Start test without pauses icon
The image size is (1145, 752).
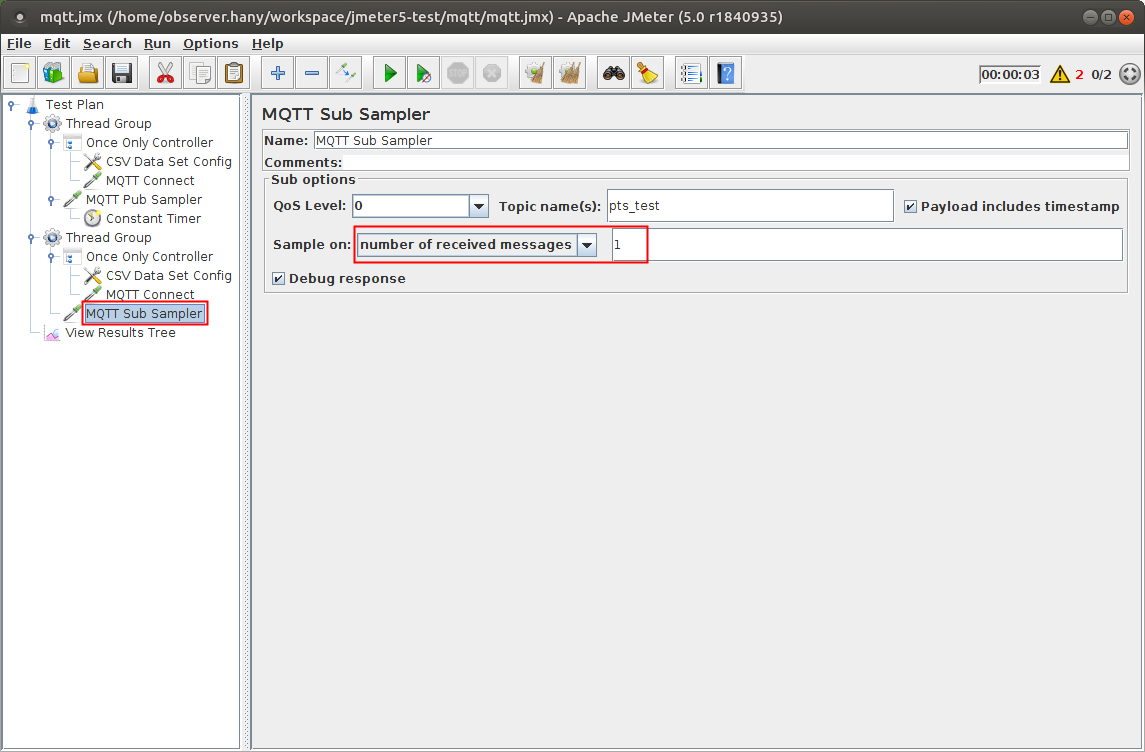tap(424, 73)
